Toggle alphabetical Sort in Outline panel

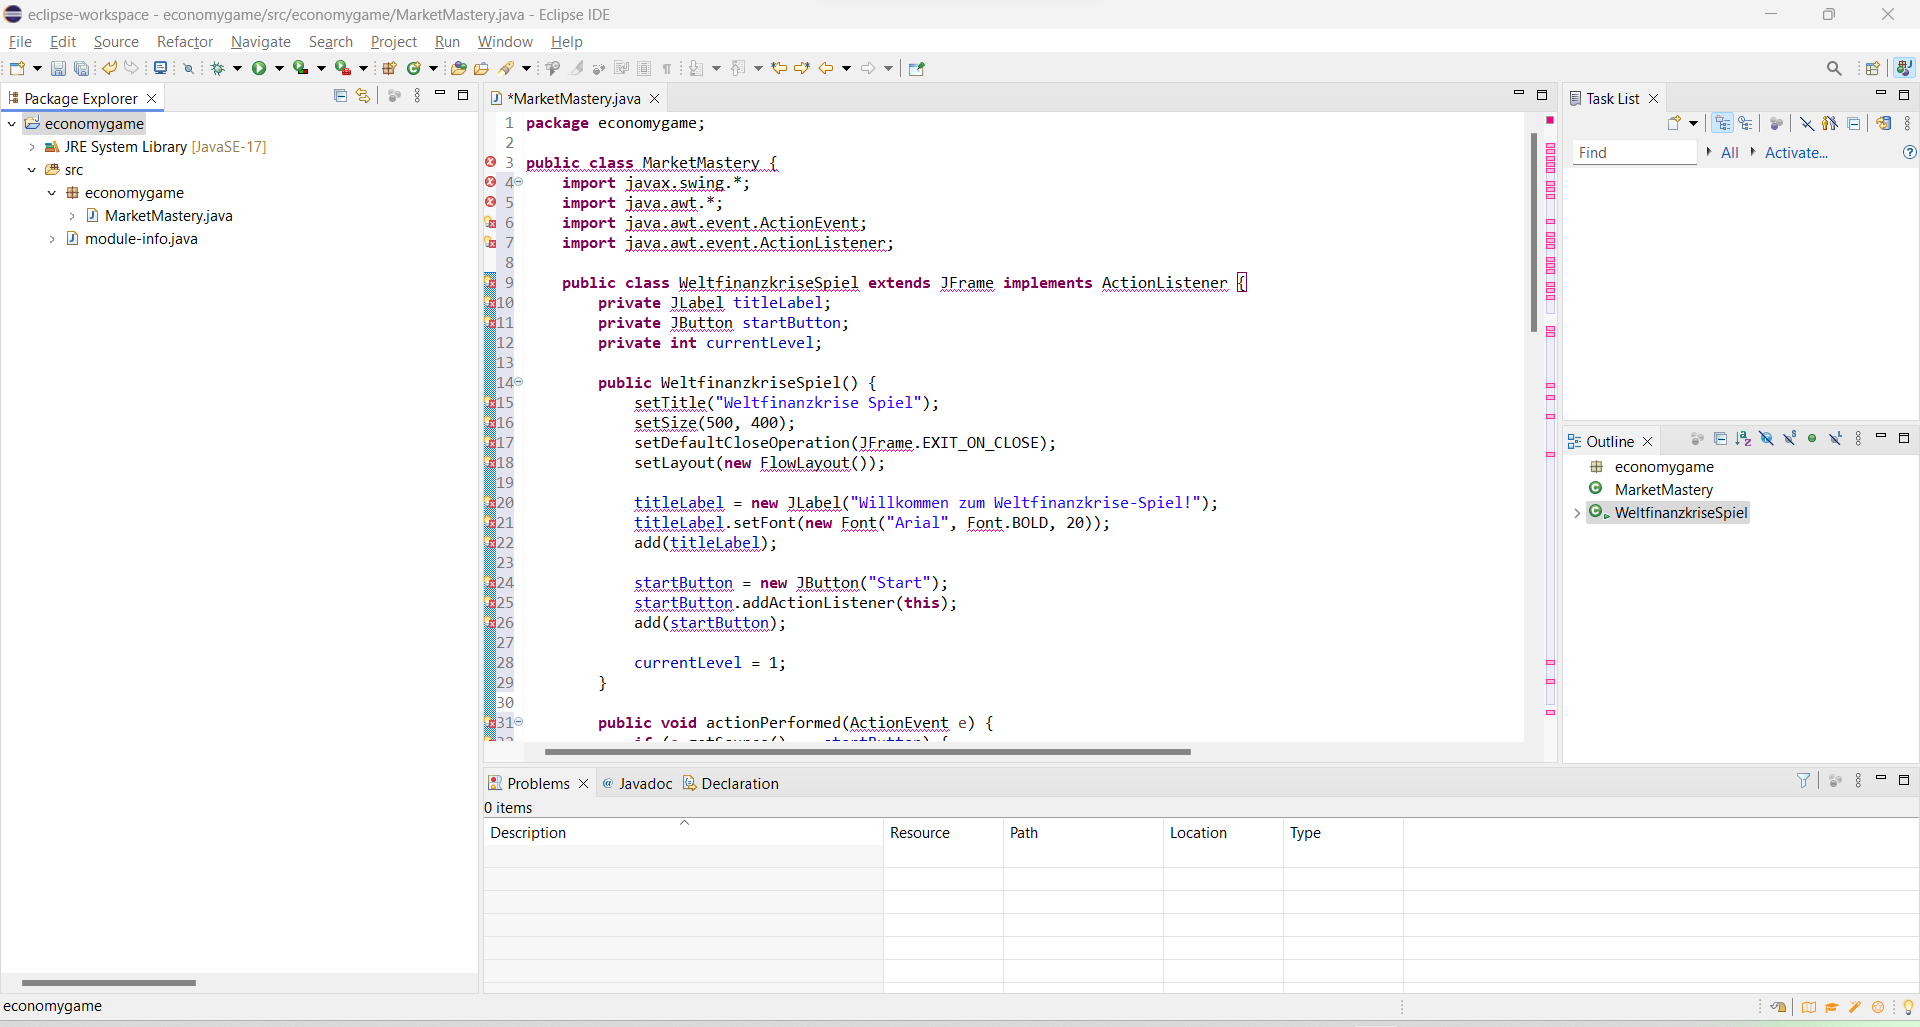[x=1743, y=439]
